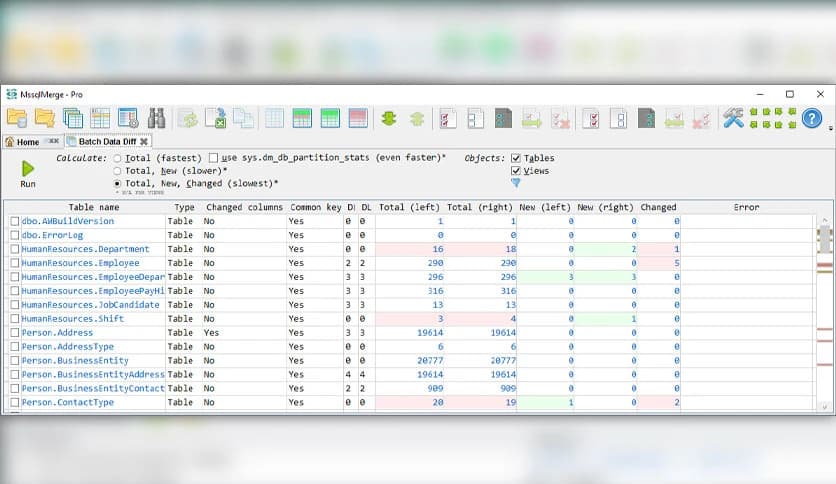836x484 pixels.
Task: Click 'Yes' in Person.Address Changed columns cell
Action: (211, 333)
